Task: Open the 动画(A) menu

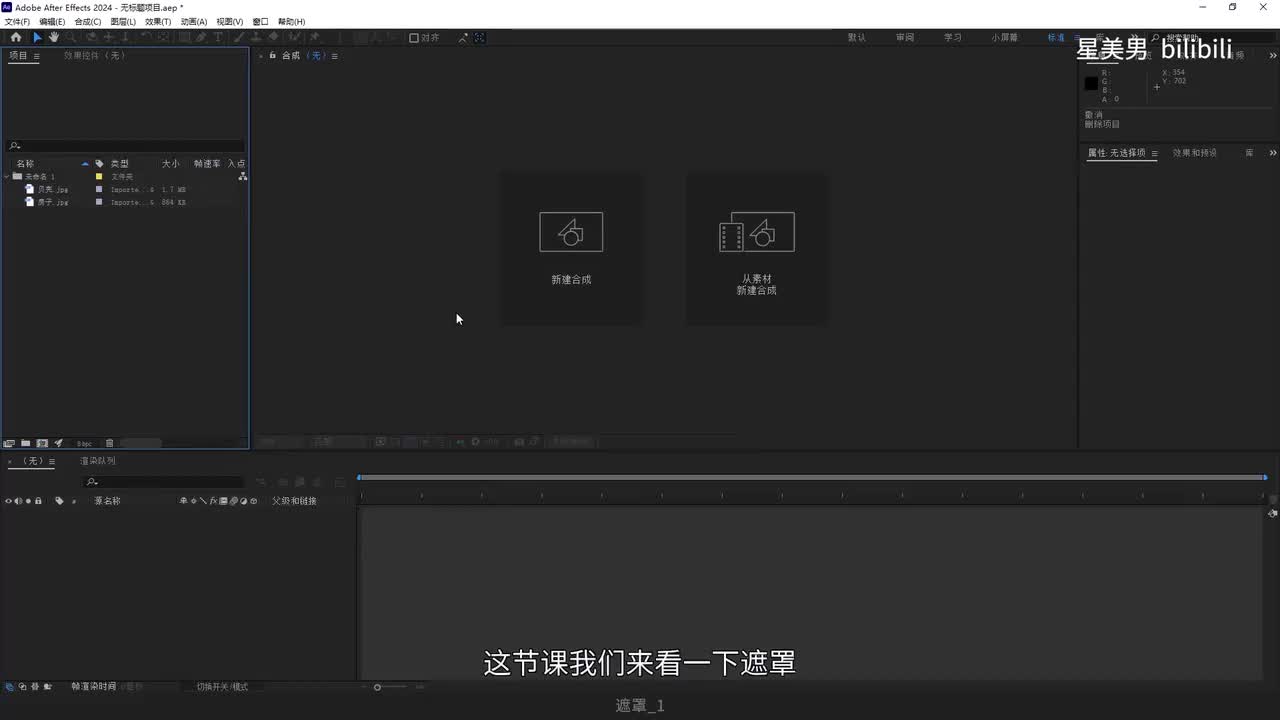Action: tap(194, 21)
